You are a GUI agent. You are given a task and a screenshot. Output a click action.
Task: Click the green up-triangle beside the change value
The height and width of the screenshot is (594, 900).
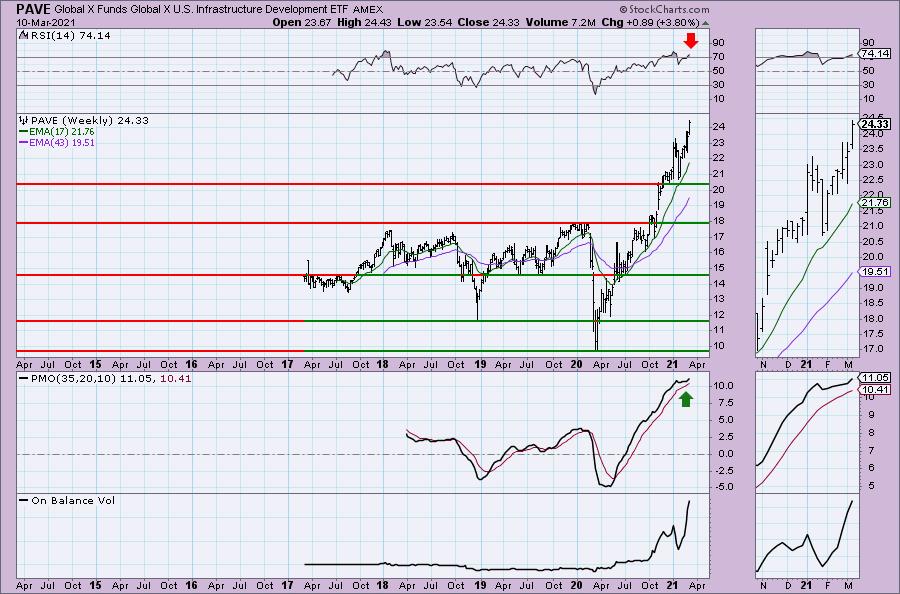pyautogui.click(x=705, y=23)
